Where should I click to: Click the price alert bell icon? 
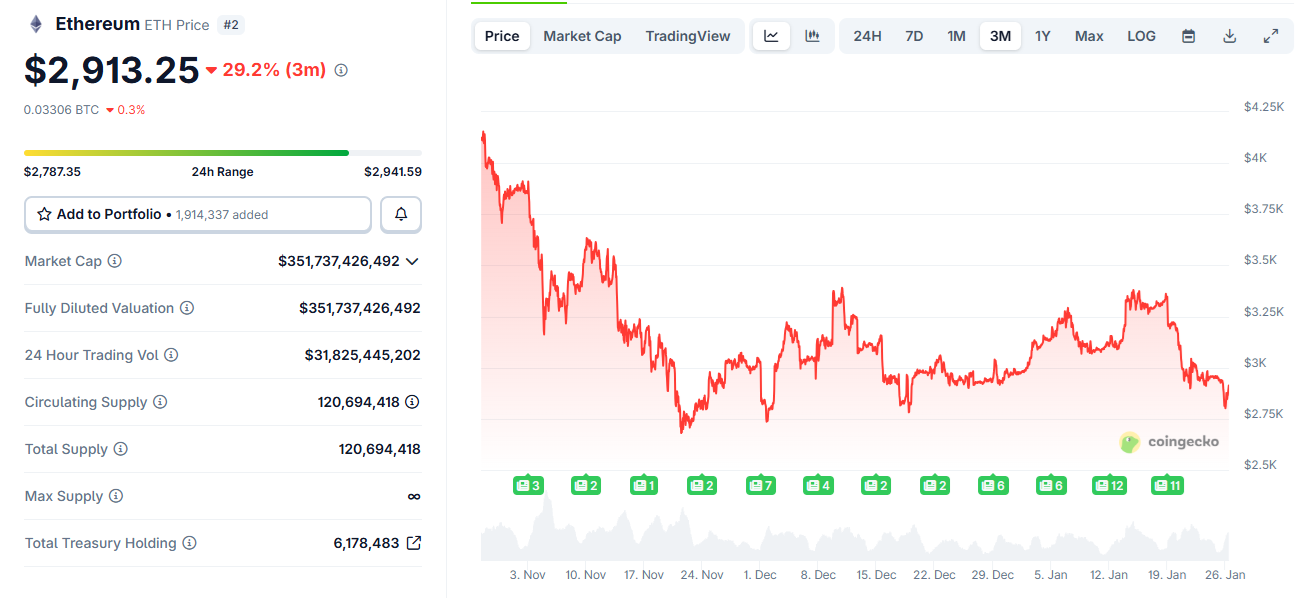400,214
